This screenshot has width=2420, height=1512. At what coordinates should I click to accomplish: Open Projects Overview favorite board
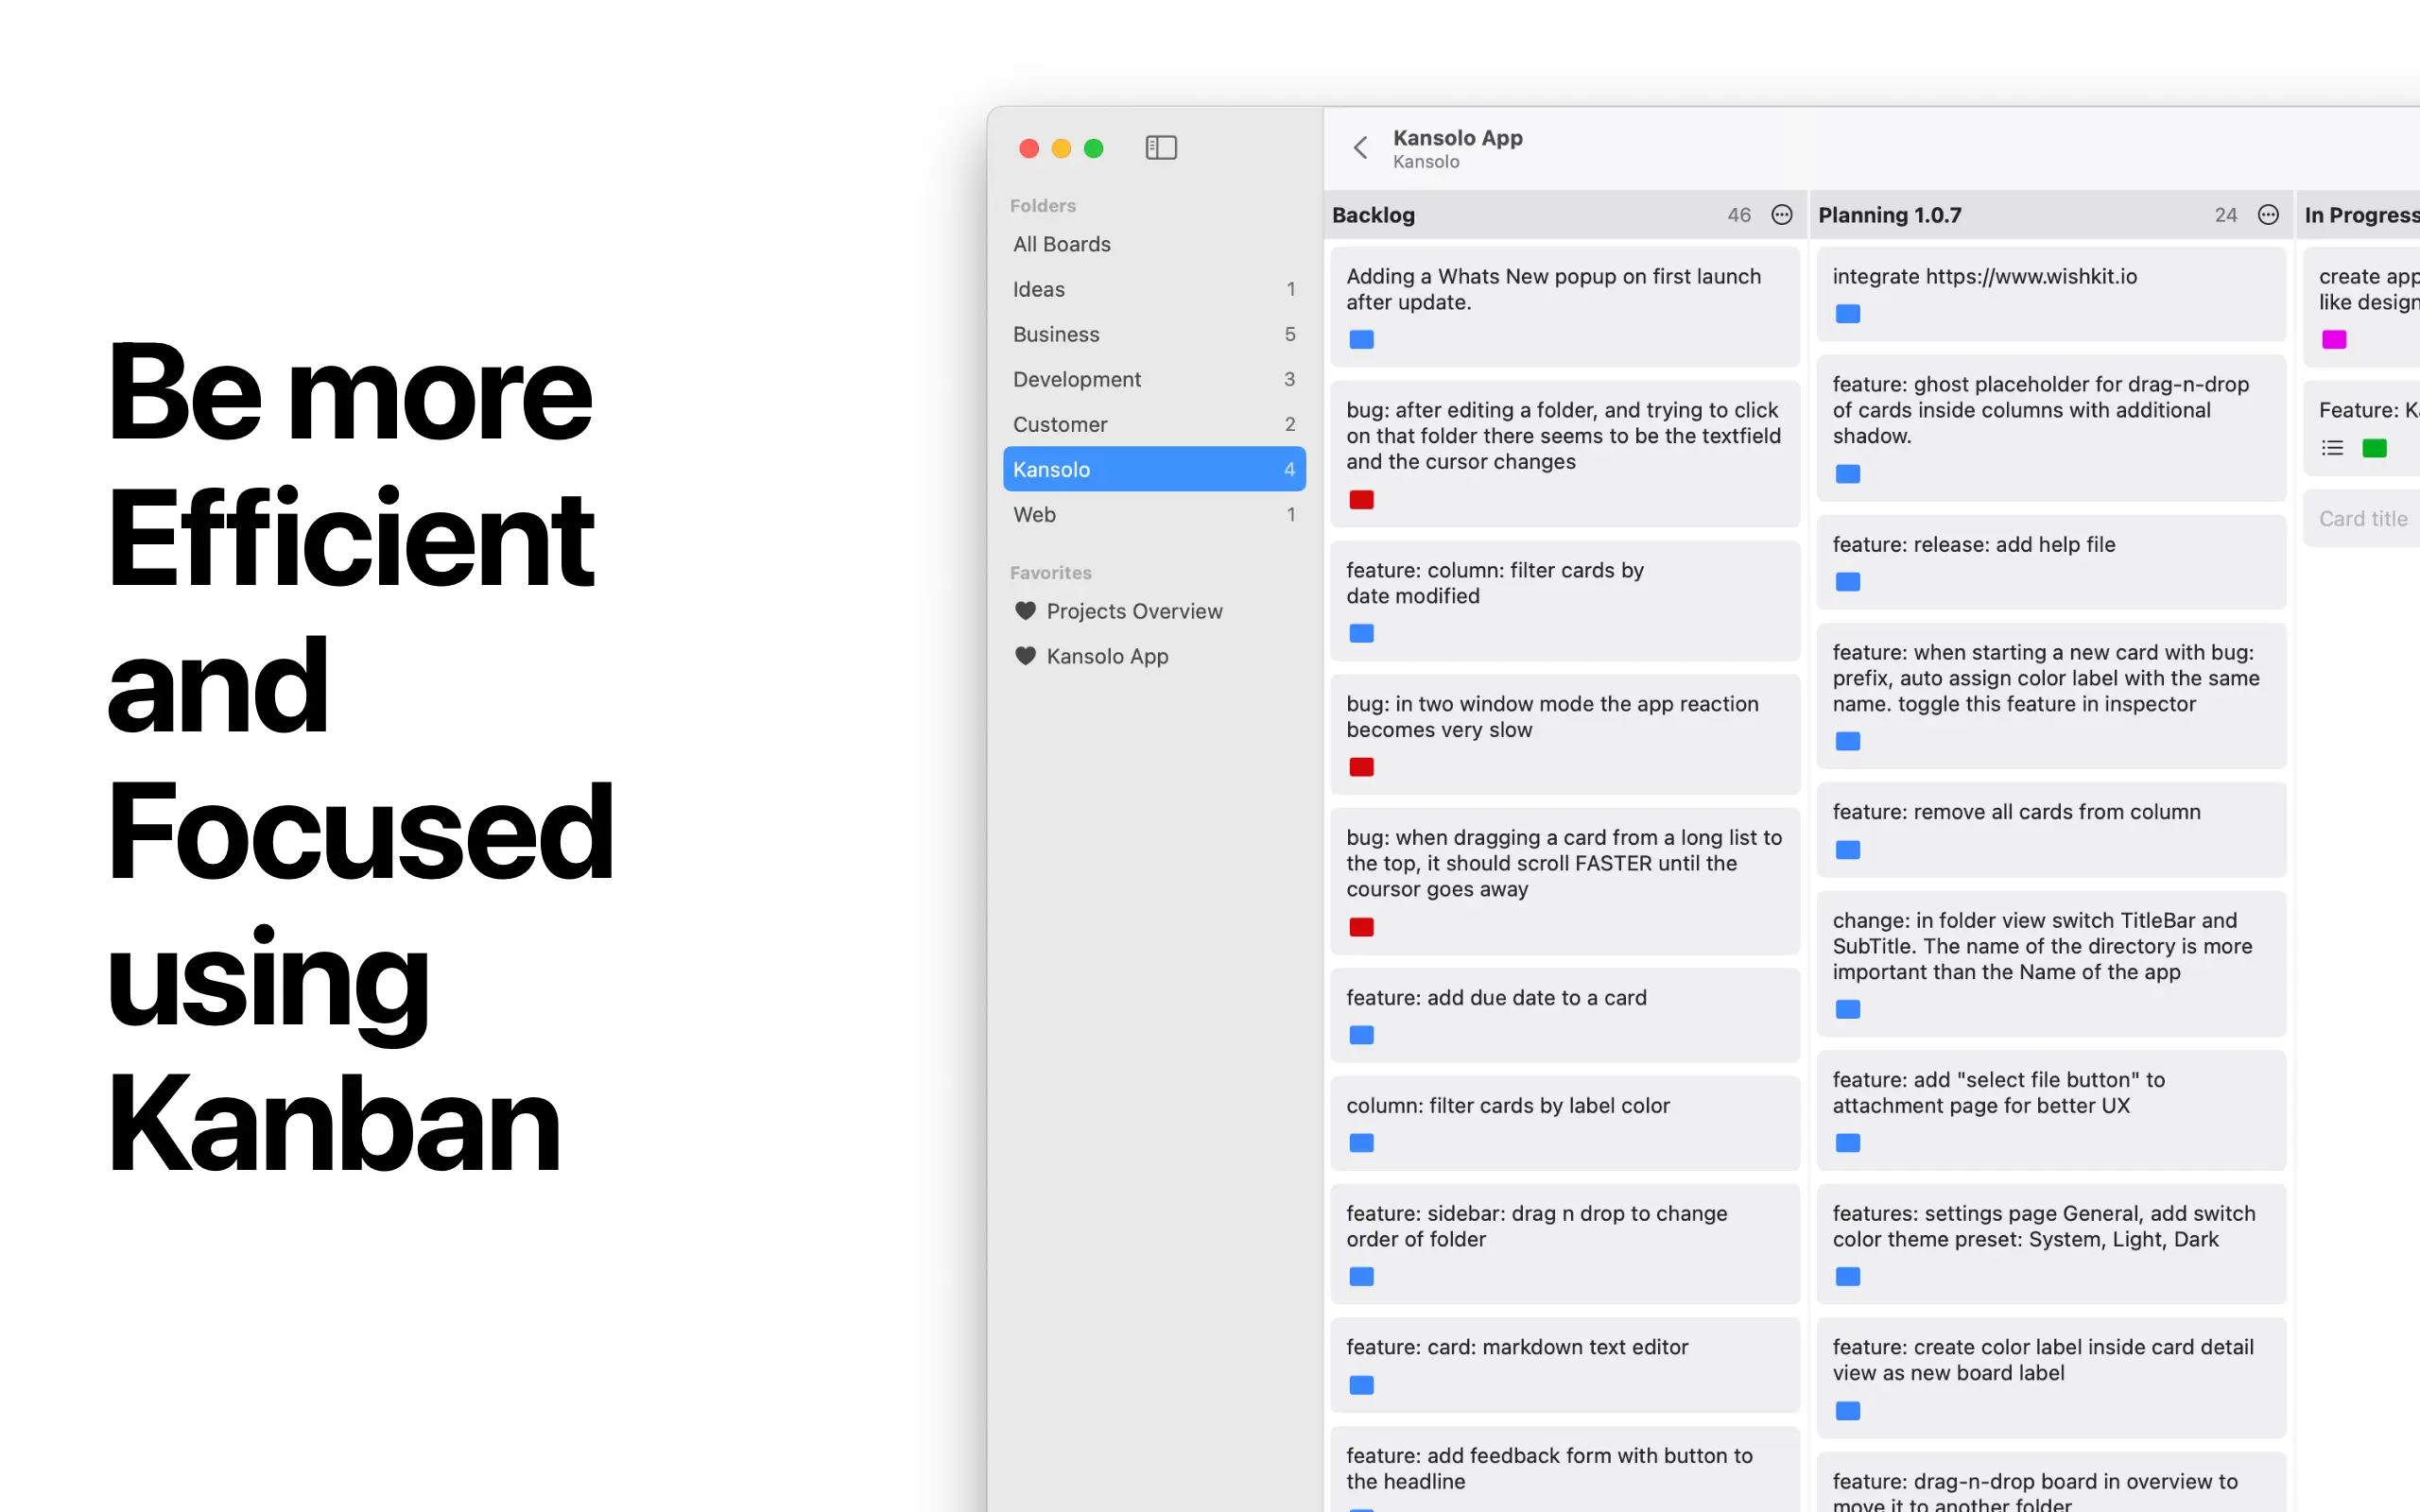click(1134, 611)
